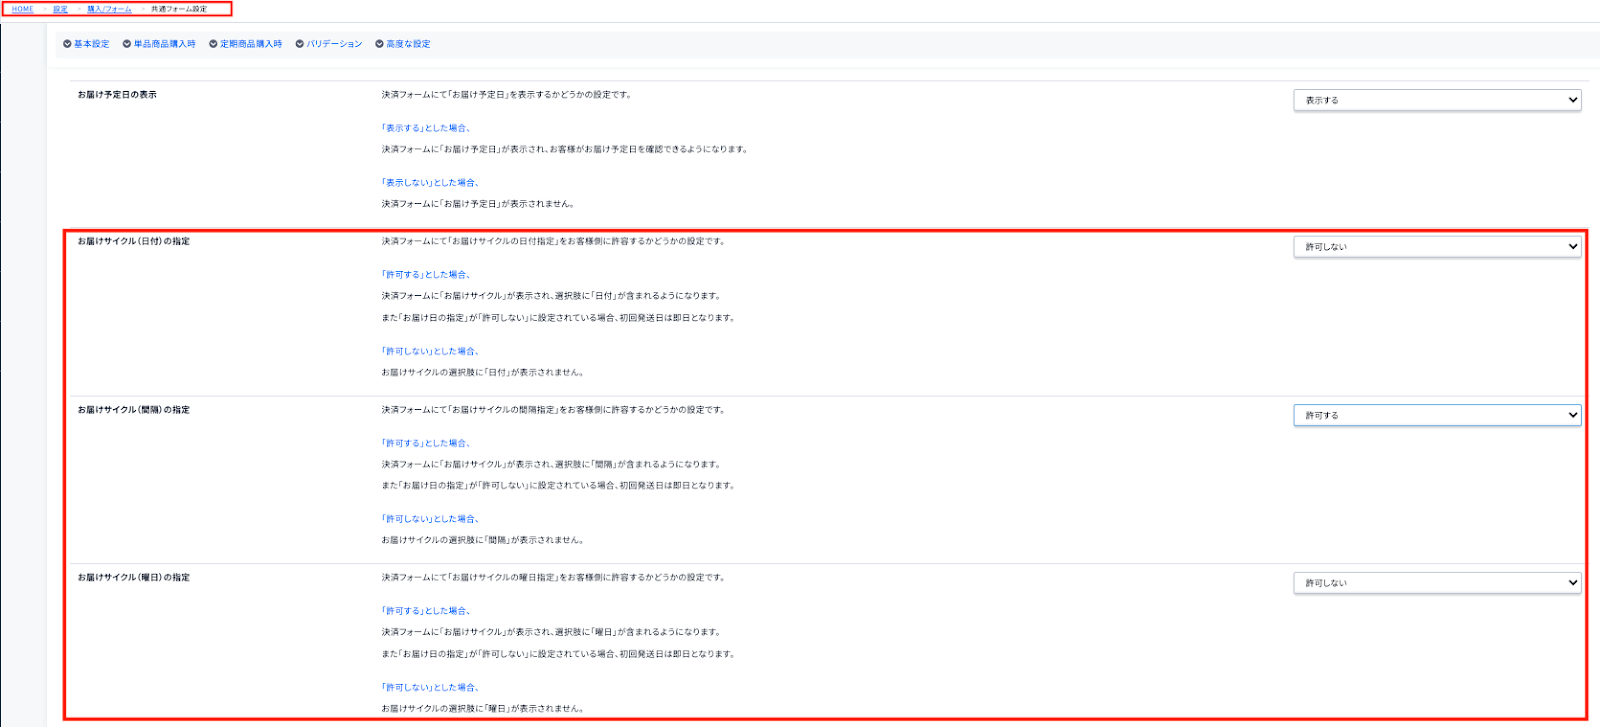Go to HOME in the breadcrumb

point(23,9)
